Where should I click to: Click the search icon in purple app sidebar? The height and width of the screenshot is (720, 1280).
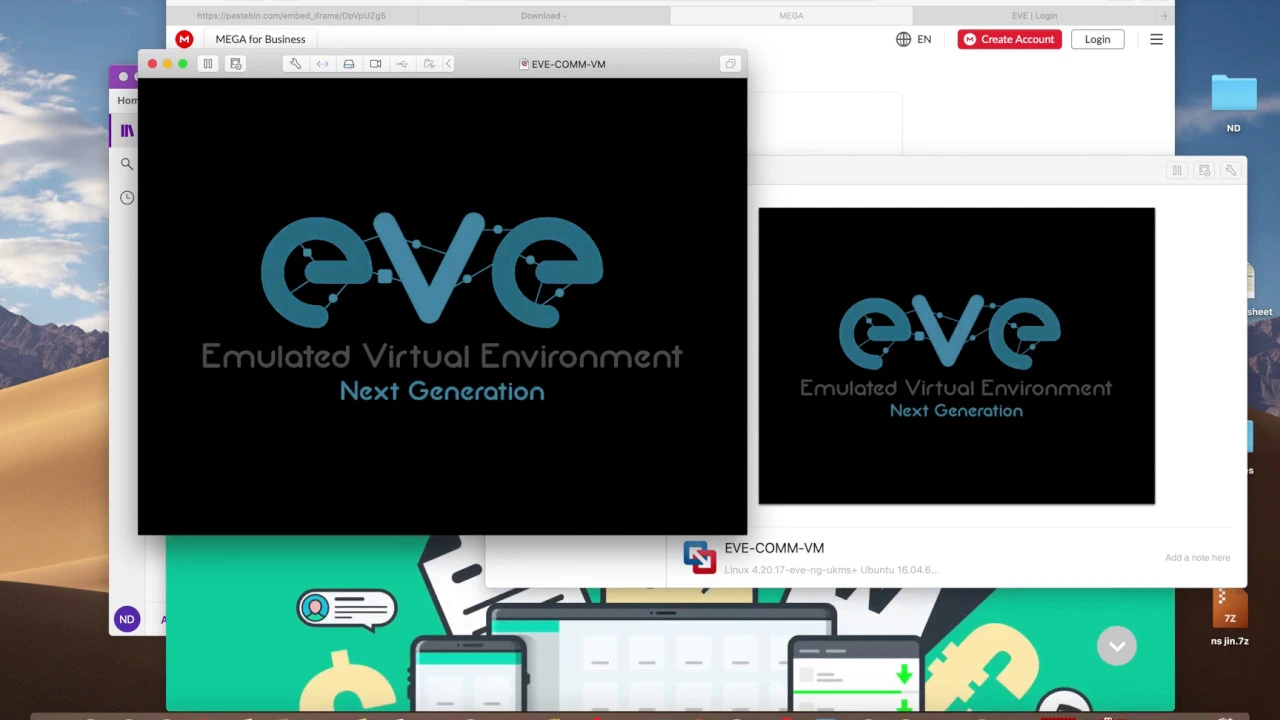click(x=127, y=164)
